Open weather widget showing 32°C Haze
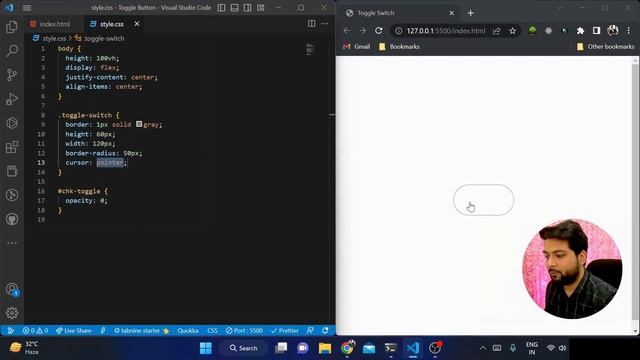This screenshot has width=640, height=360. (x=24, y=348)
